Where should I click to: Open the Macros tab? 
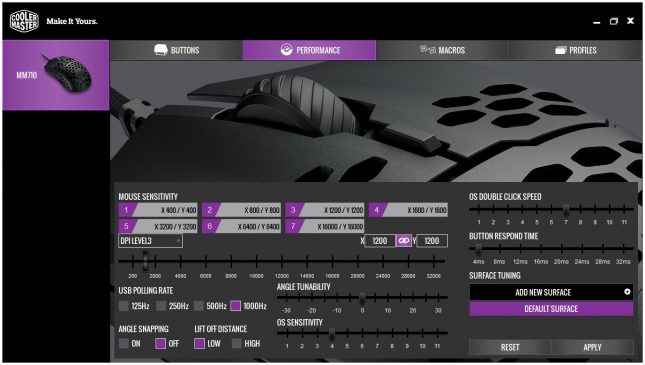pos(442,50)
